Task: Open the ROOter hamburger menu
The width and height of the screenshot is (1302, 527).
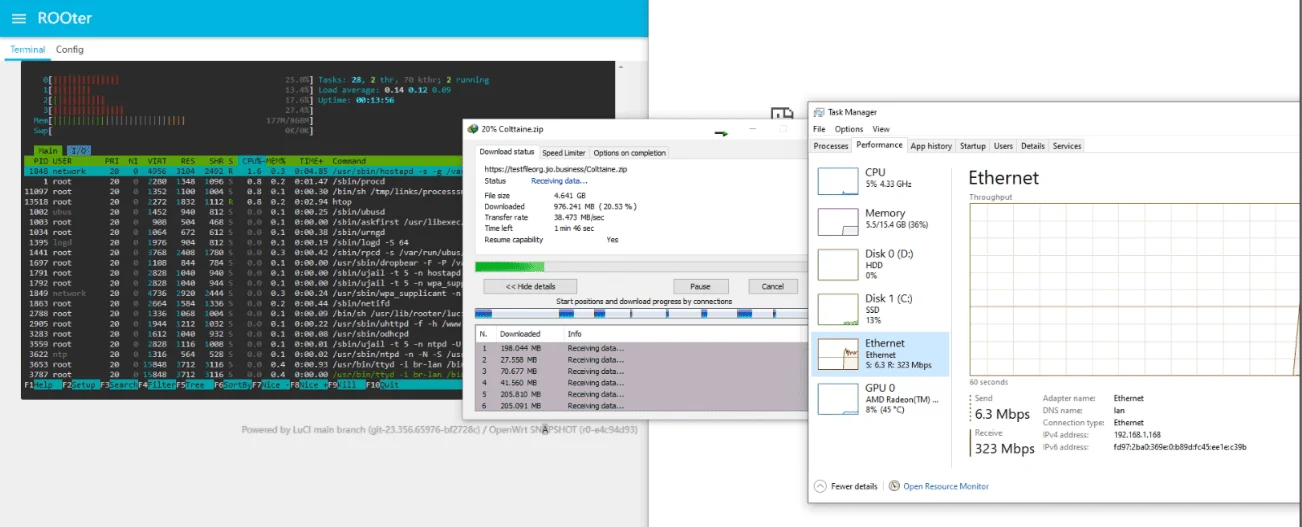Action: pos(19,19)
